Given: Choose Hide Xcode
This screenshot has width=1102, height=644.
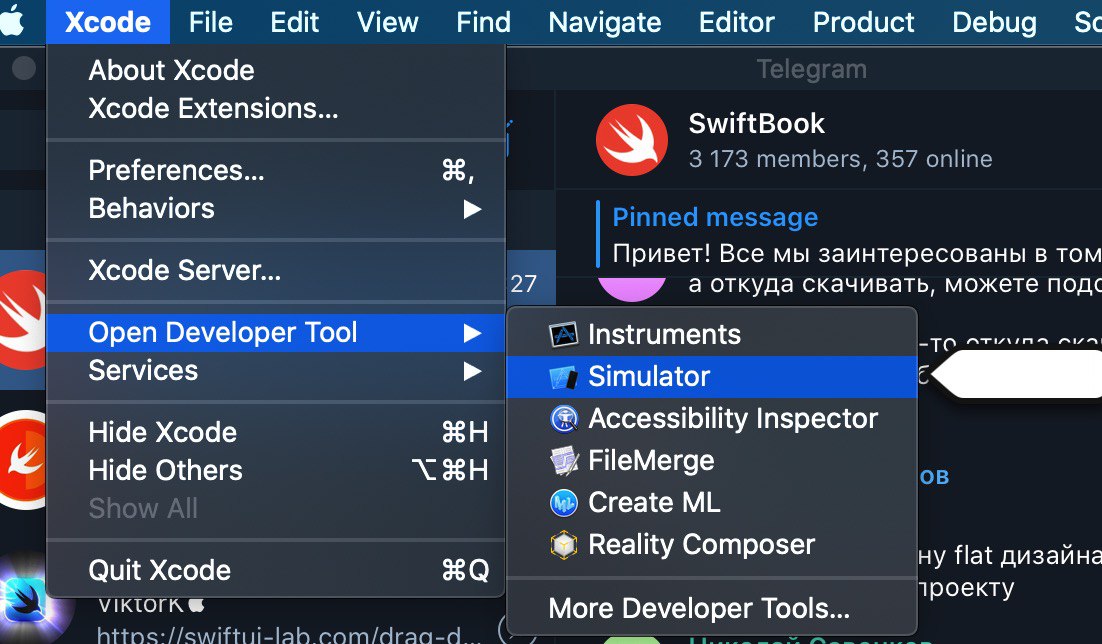Looking at the screenshot, I should [276, 432].
